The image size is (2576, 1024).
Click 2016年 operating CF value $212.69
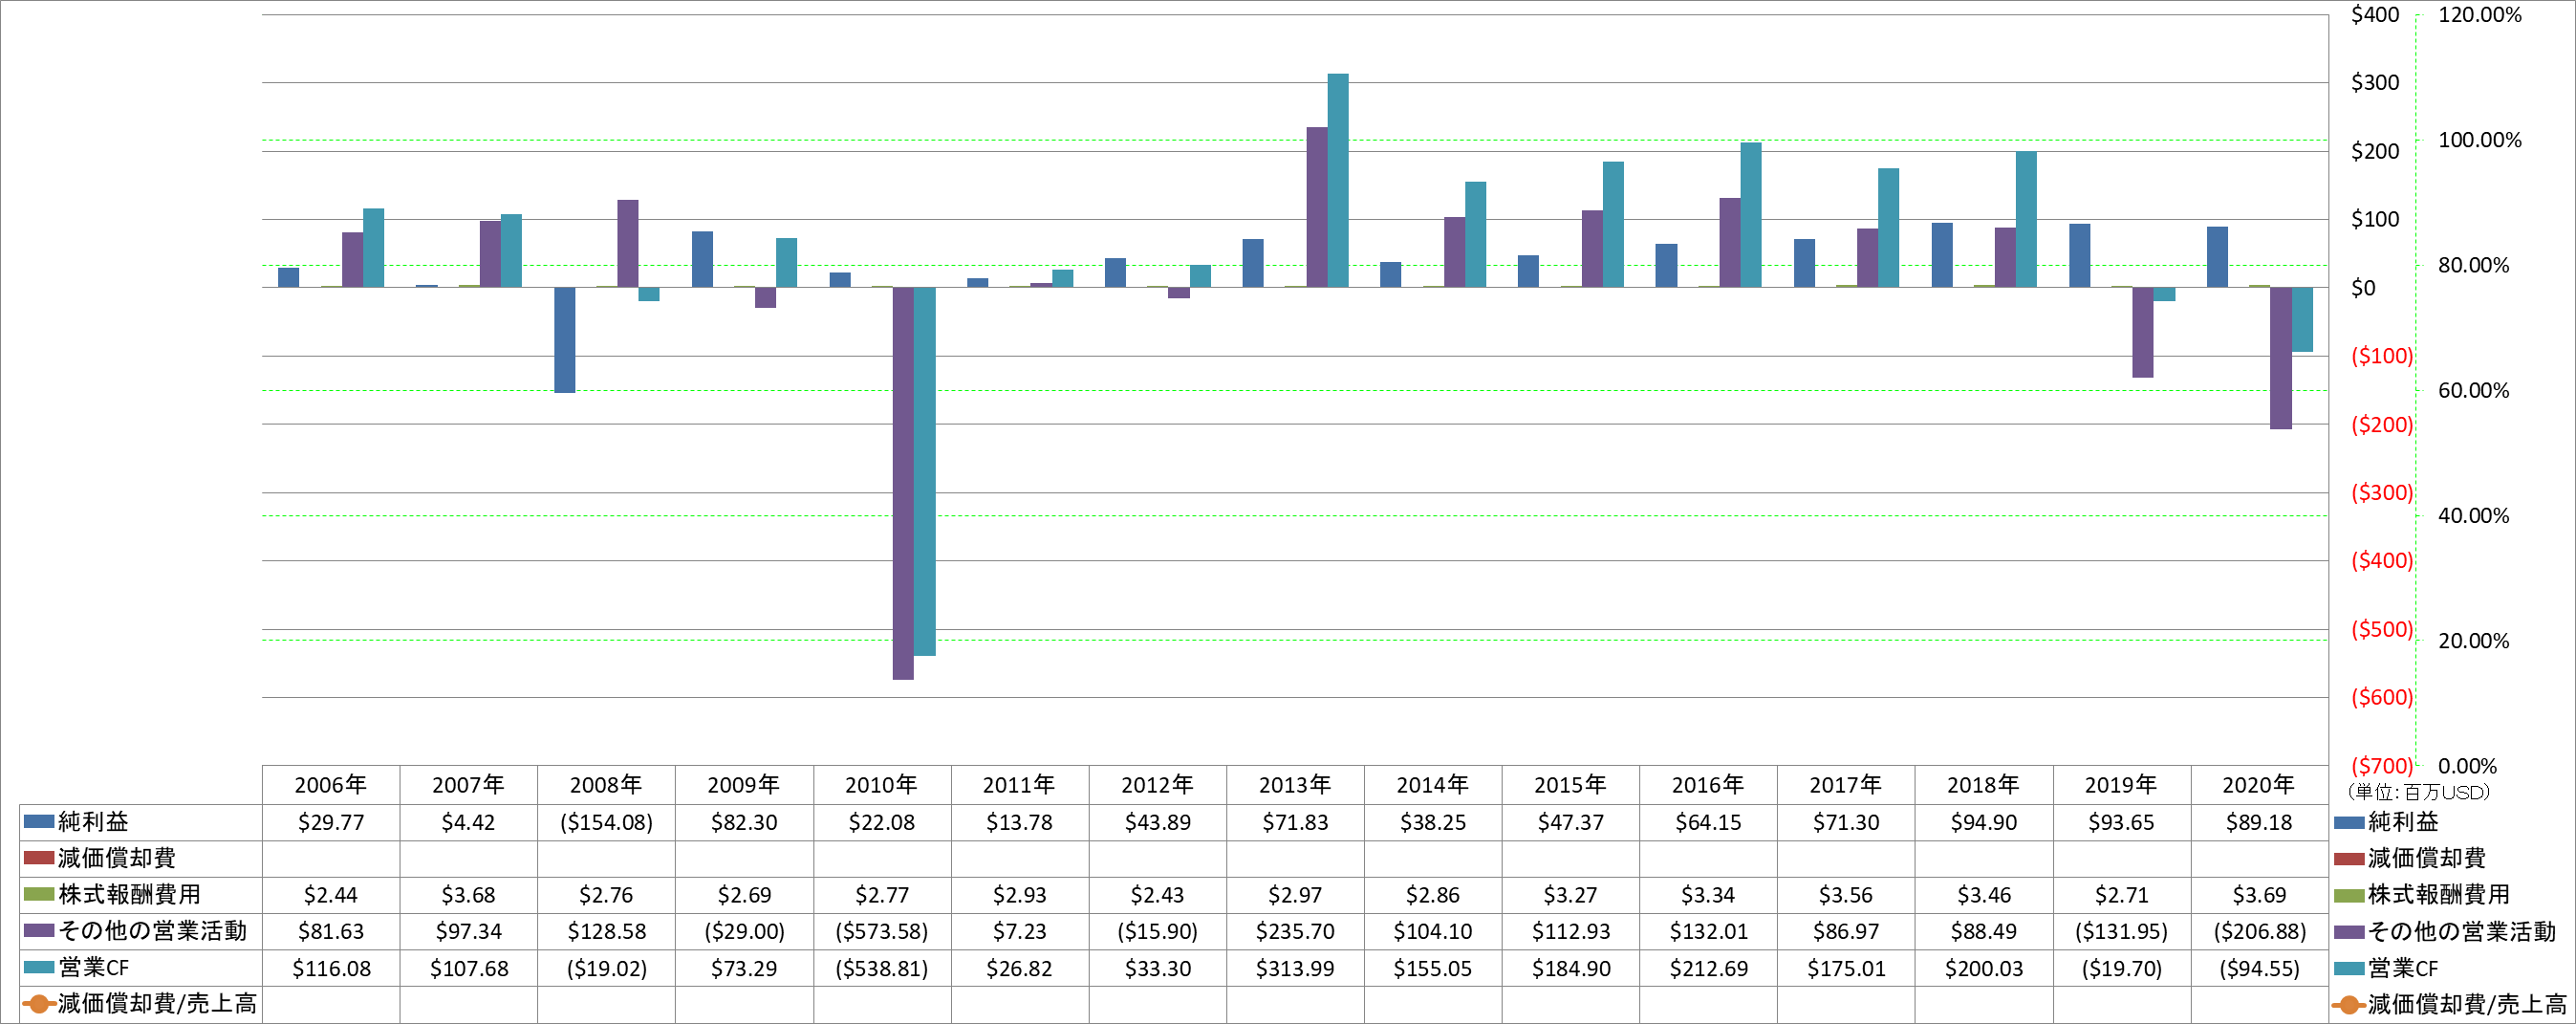1708,968
